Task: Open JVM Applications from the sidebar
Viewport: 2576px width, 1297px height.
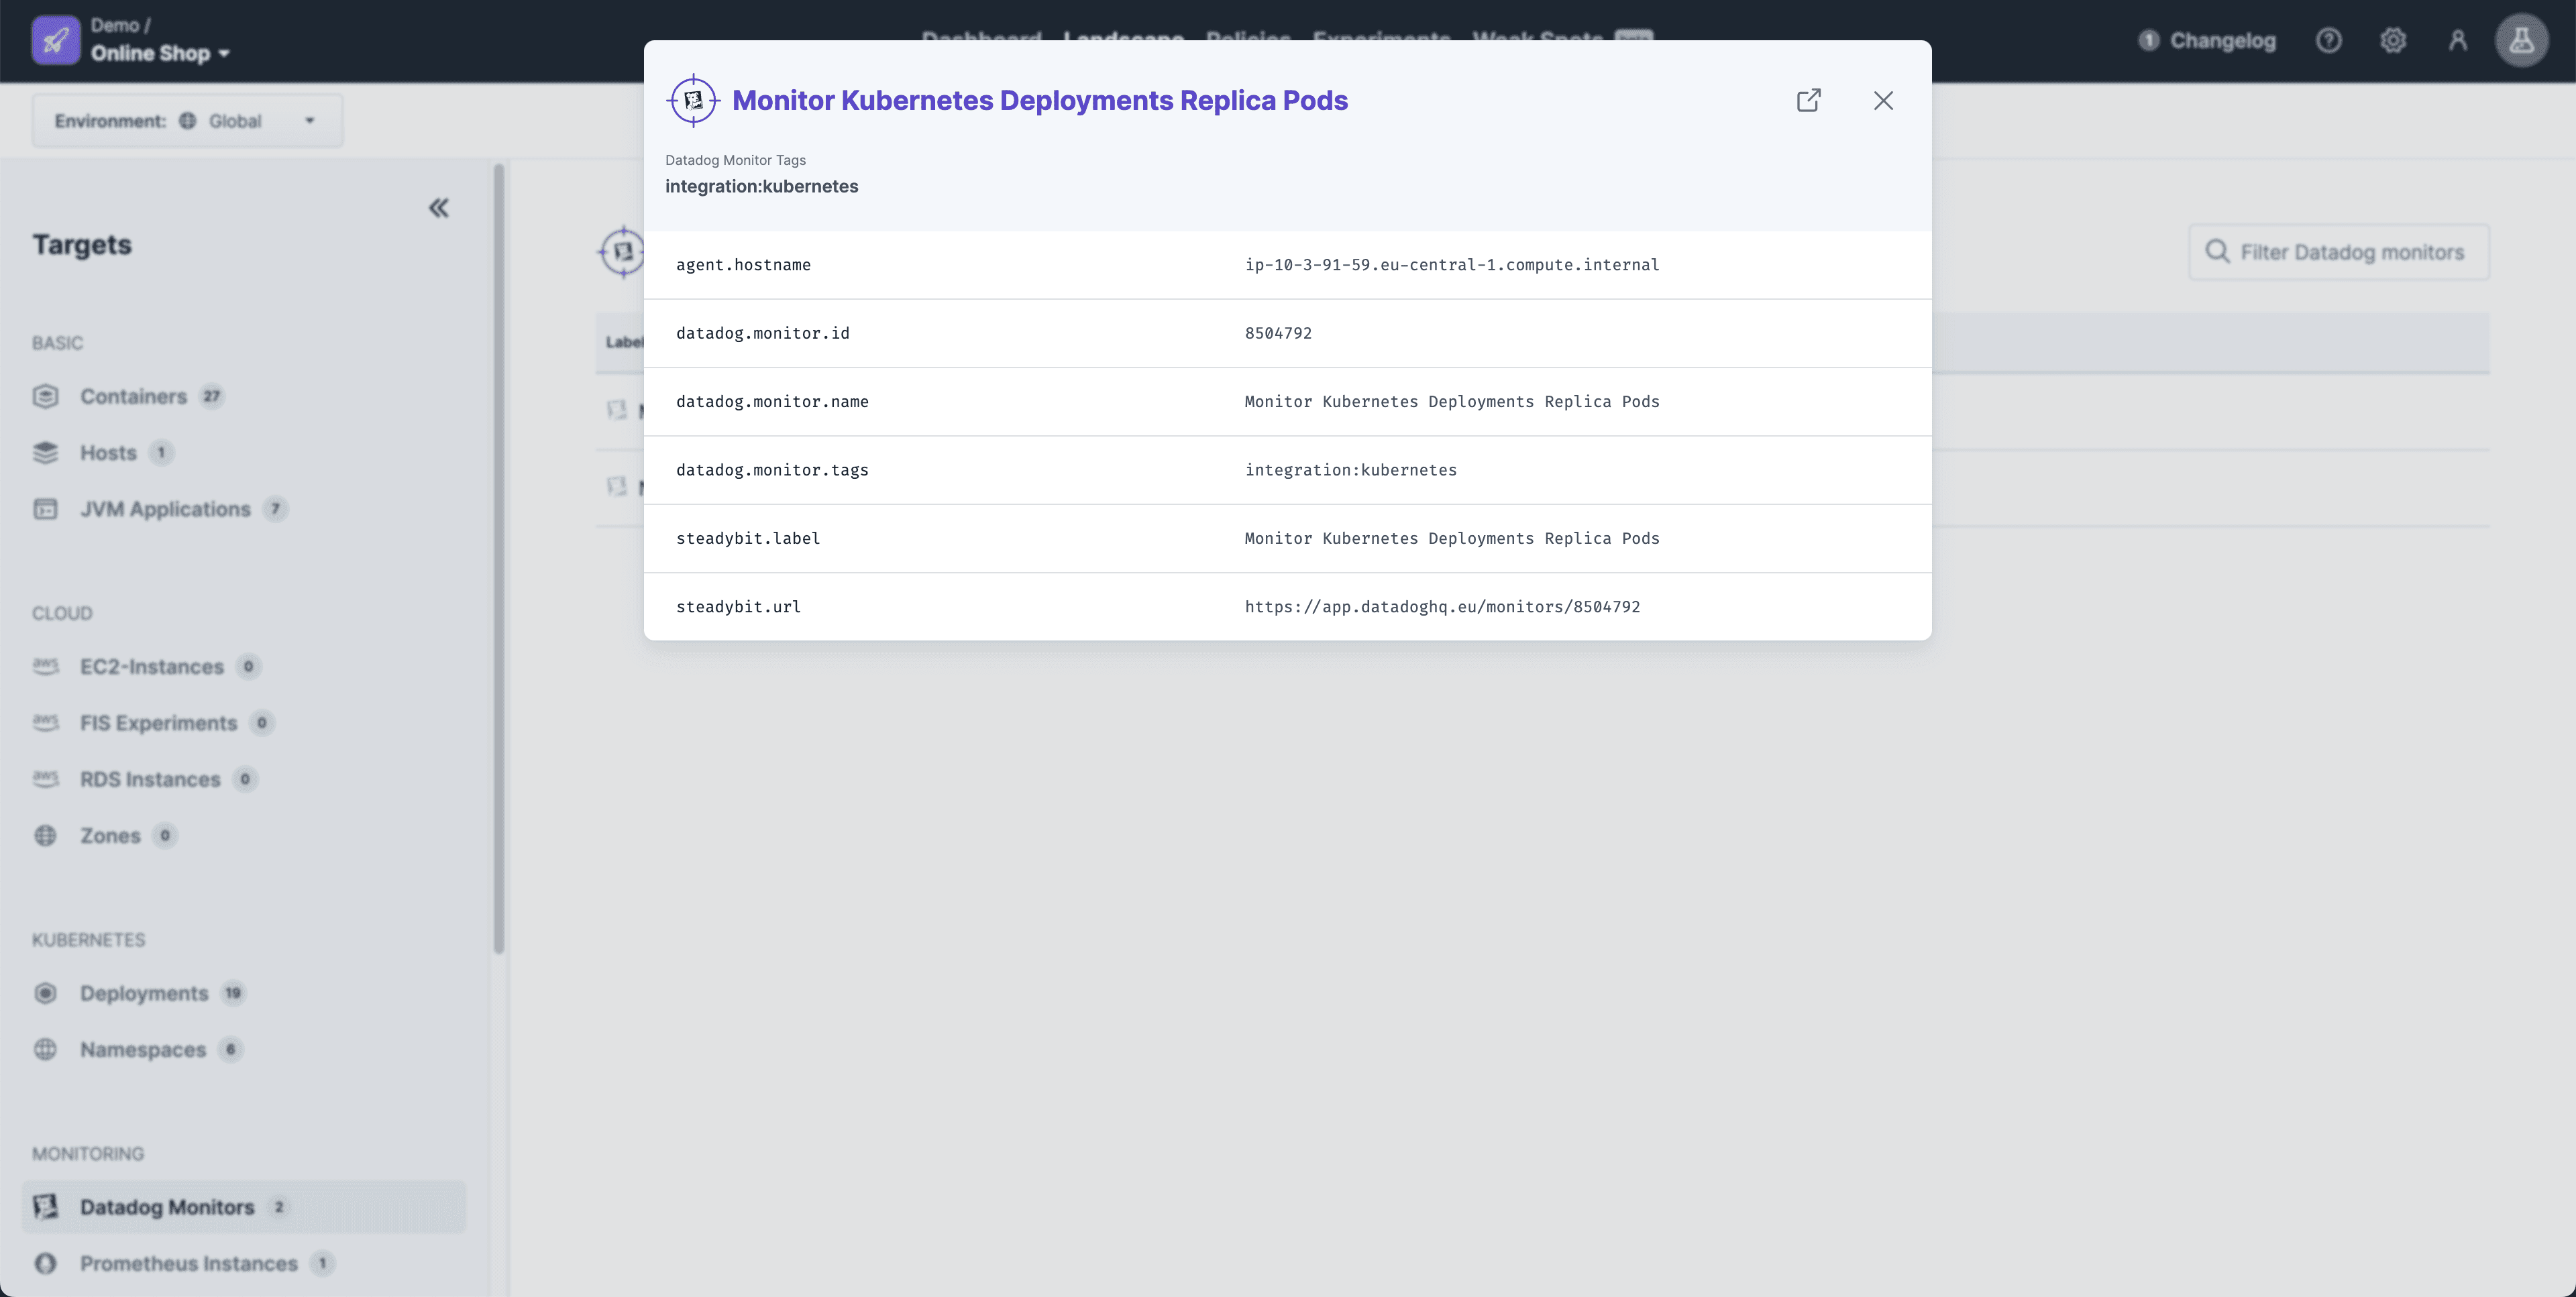Action: [46, 509]
